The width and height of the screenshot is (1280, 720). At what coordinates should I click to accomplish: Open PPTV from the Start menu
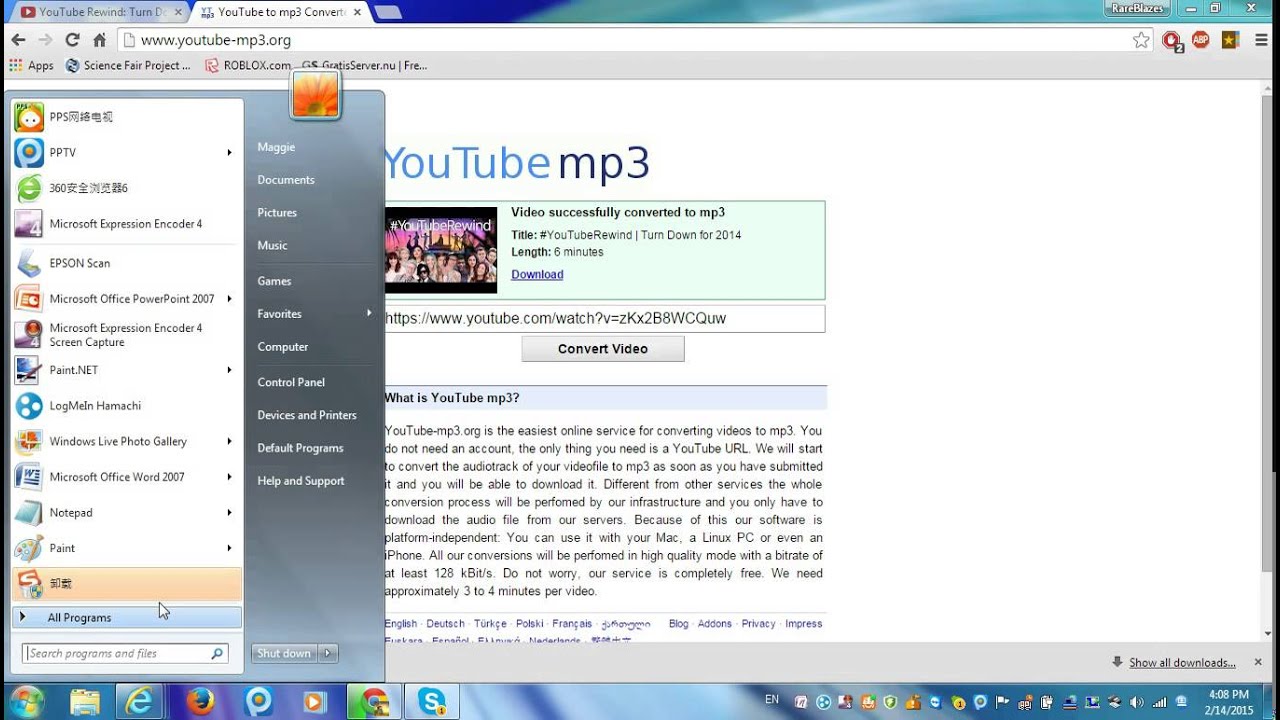(x=126, y=153)
